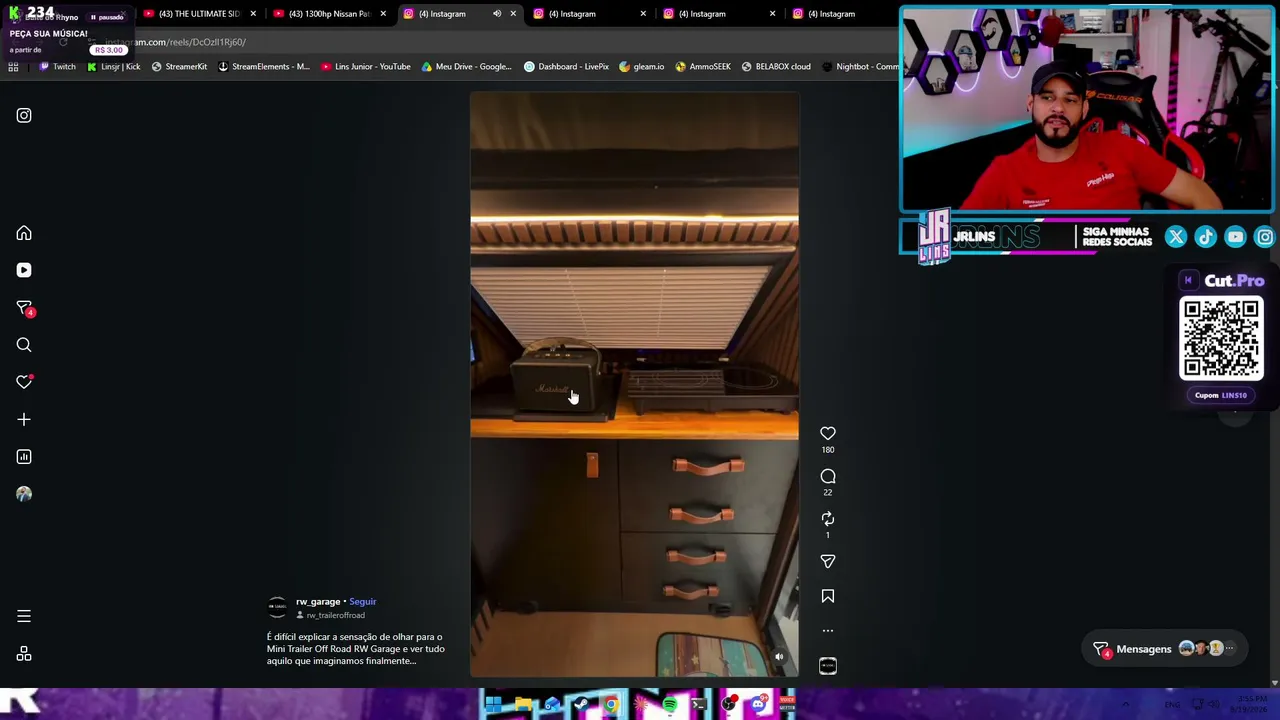Open File Explorer from taskbar
This screenshot has width=1280, height=720.
[522, 705]
